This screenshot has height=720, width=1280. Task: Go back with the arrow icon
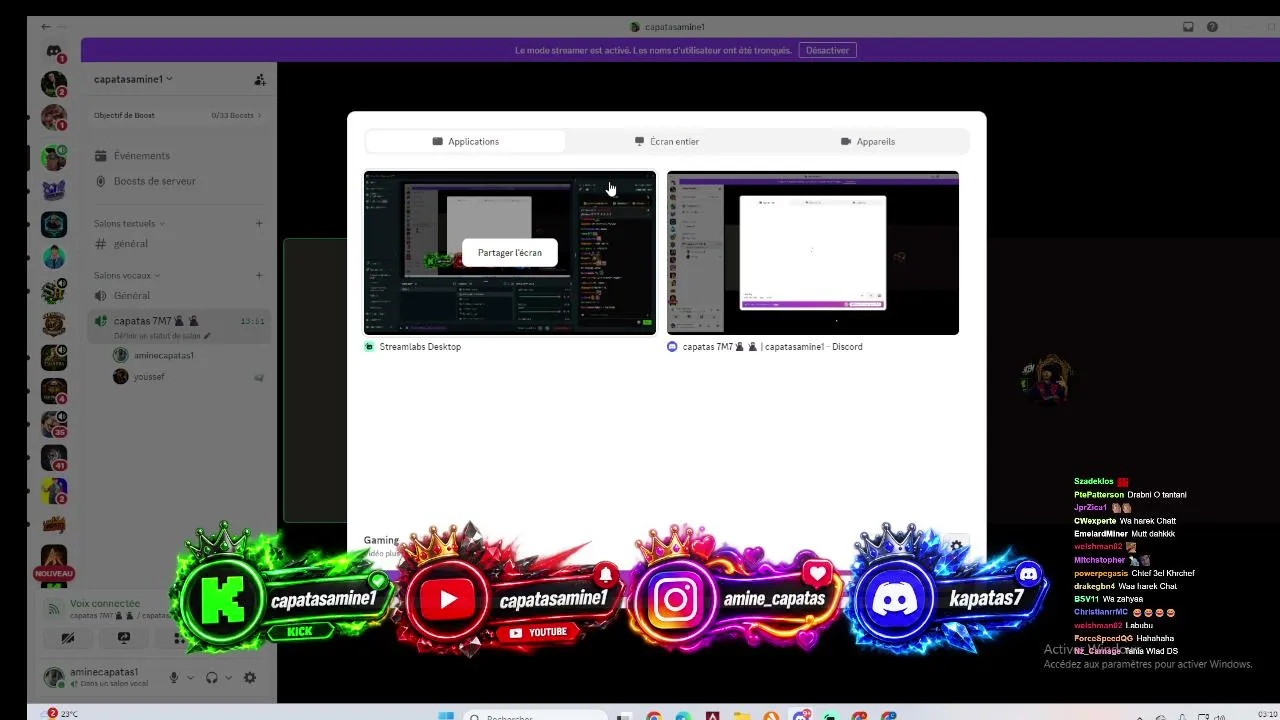46,27
